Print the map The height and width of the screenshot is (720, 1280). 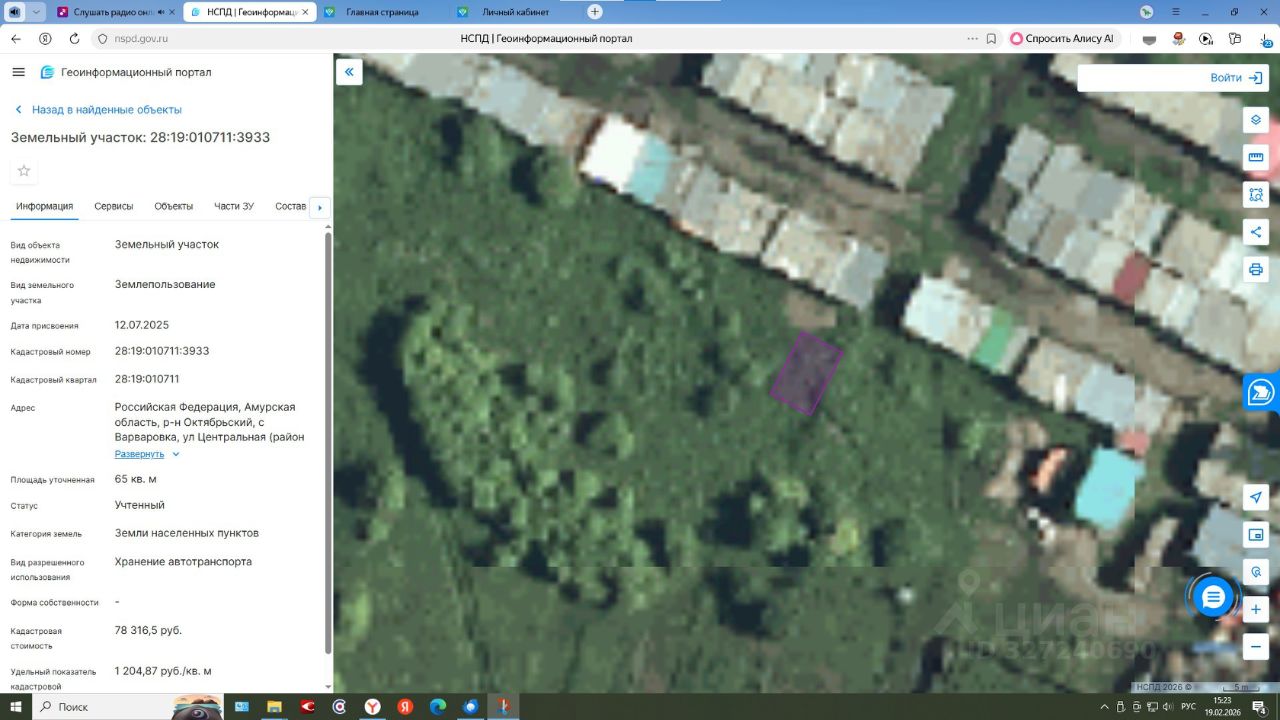[x=1256, y=269]
